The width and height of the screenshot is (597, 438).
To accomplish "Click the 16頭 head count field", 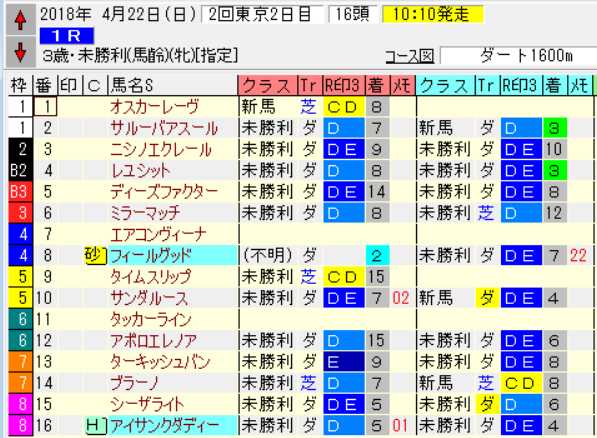I will coord(353,14).
